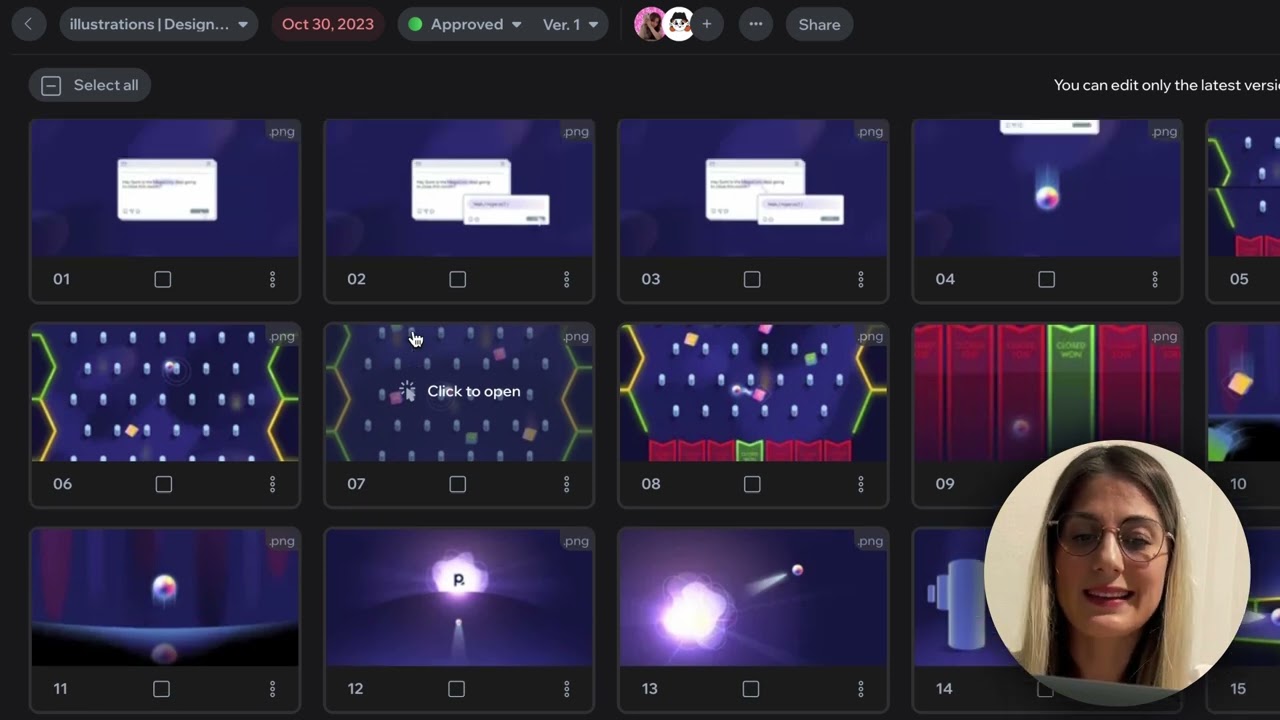Image resolution: width=1280 pixels, height=720 pixels.
Task: Open options menu for image 08
Action: 860,484
